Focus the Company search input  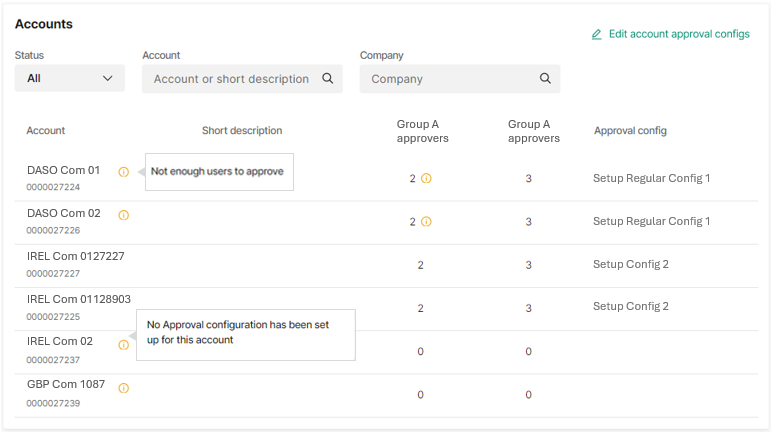450,79
